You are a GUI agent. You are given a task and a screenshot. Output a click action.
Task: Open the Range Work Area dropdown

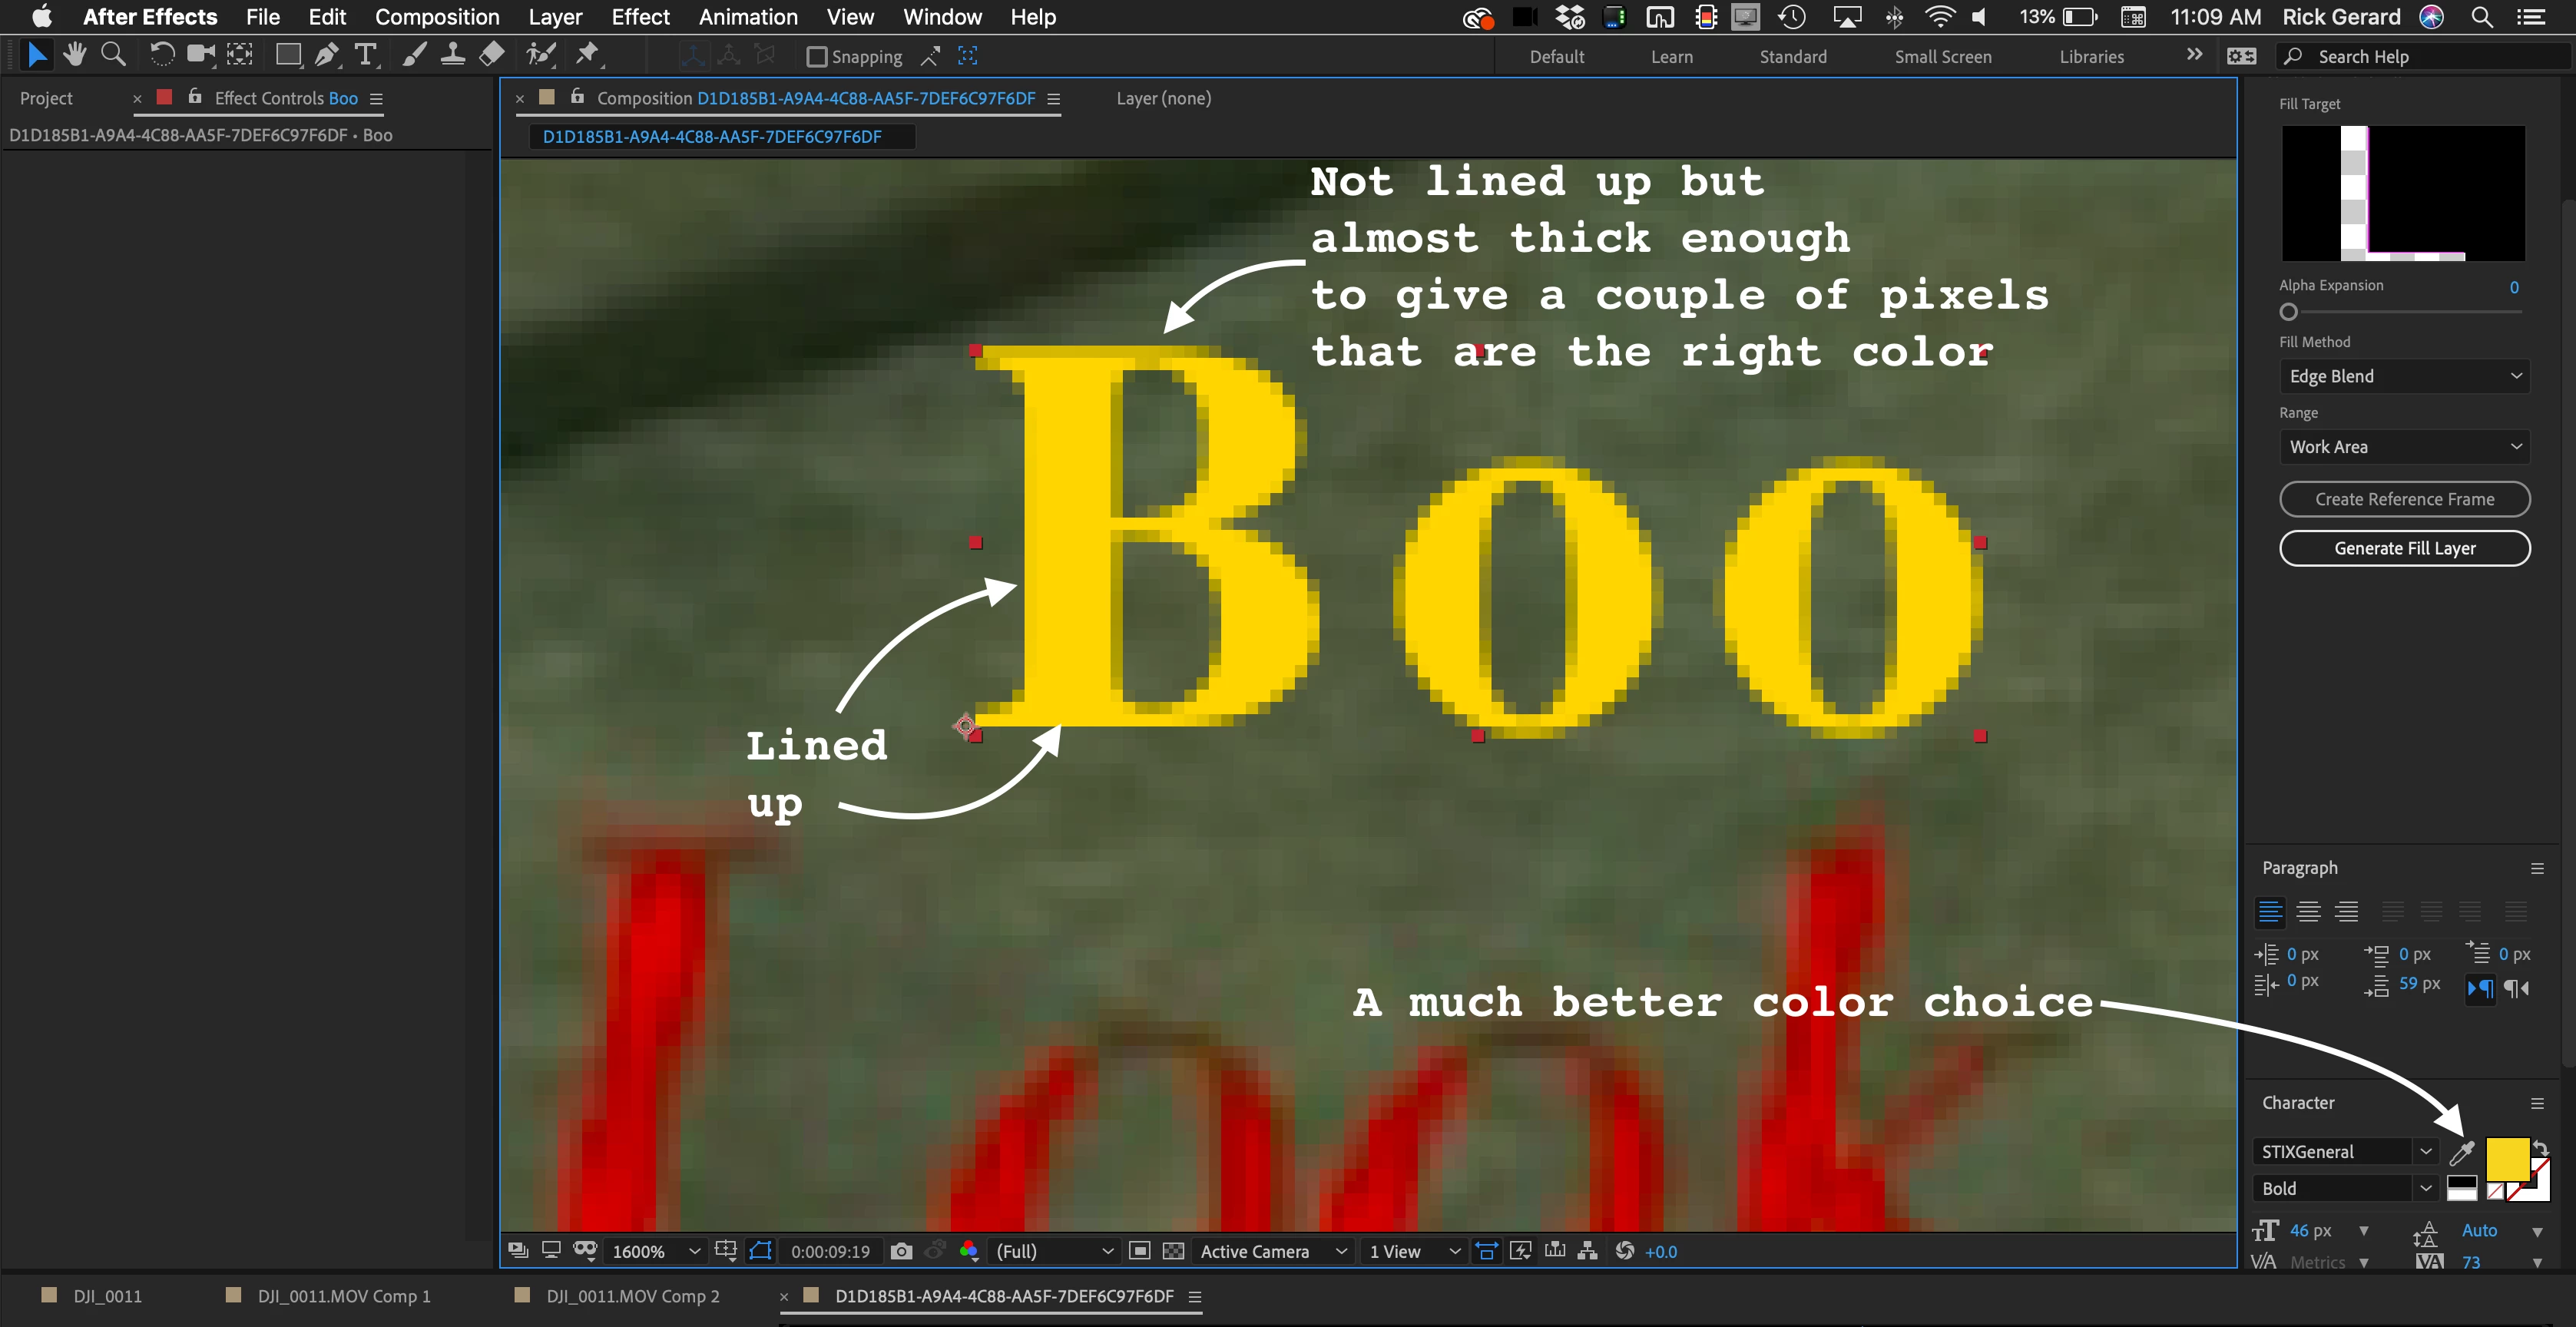click(2404, 447)
